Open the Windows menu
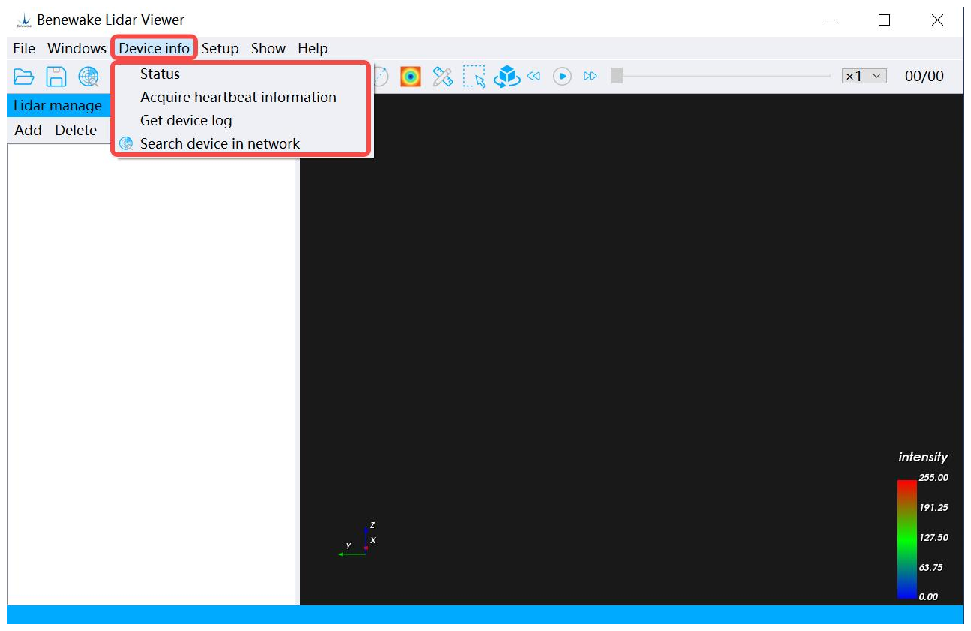 coord(77,48)
